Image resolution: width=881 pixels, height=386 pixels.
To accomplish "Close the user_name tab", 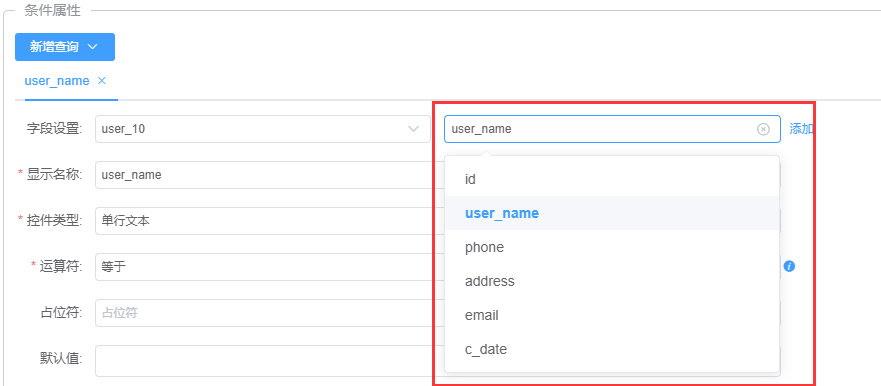I will [x=102, y=81].
